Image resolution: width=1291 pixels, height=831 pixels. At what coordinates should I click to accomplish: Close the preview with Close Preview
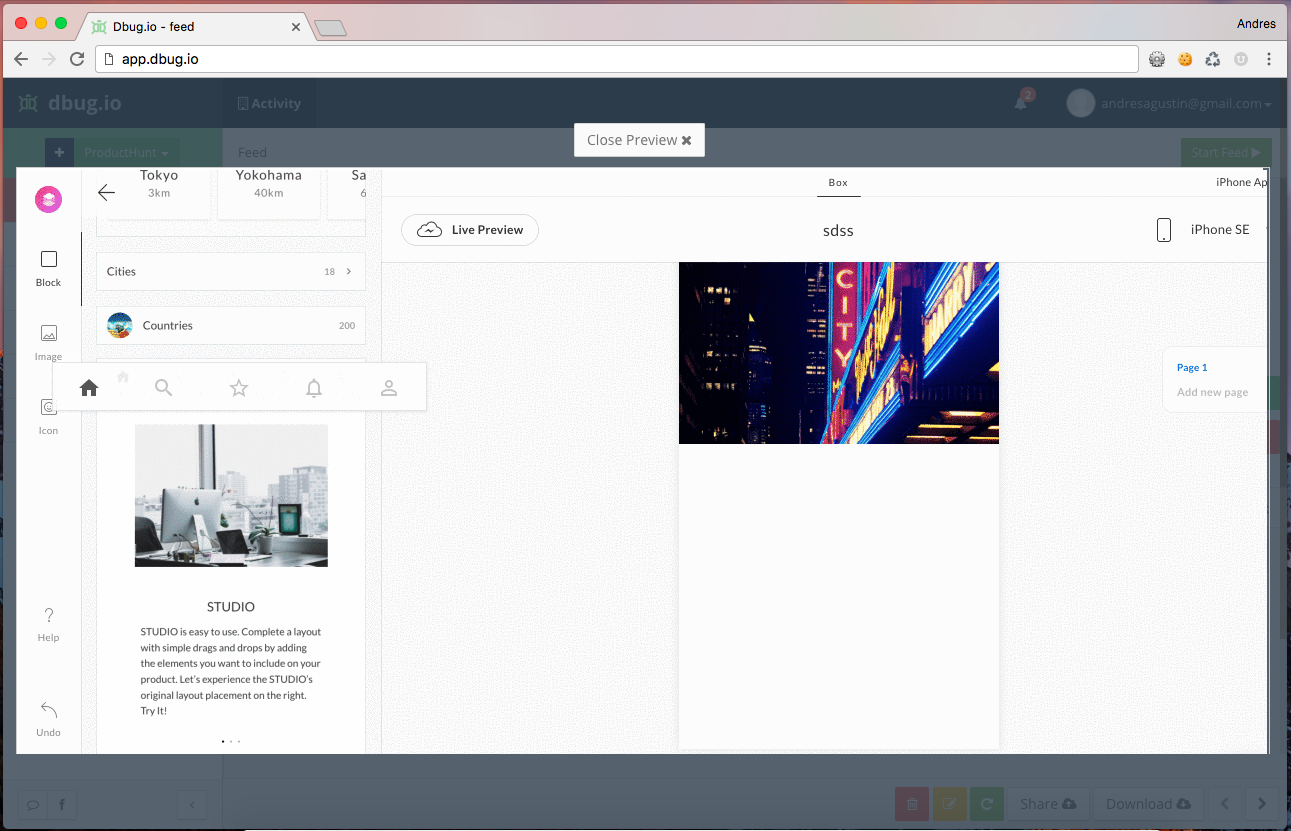point(639,140)
